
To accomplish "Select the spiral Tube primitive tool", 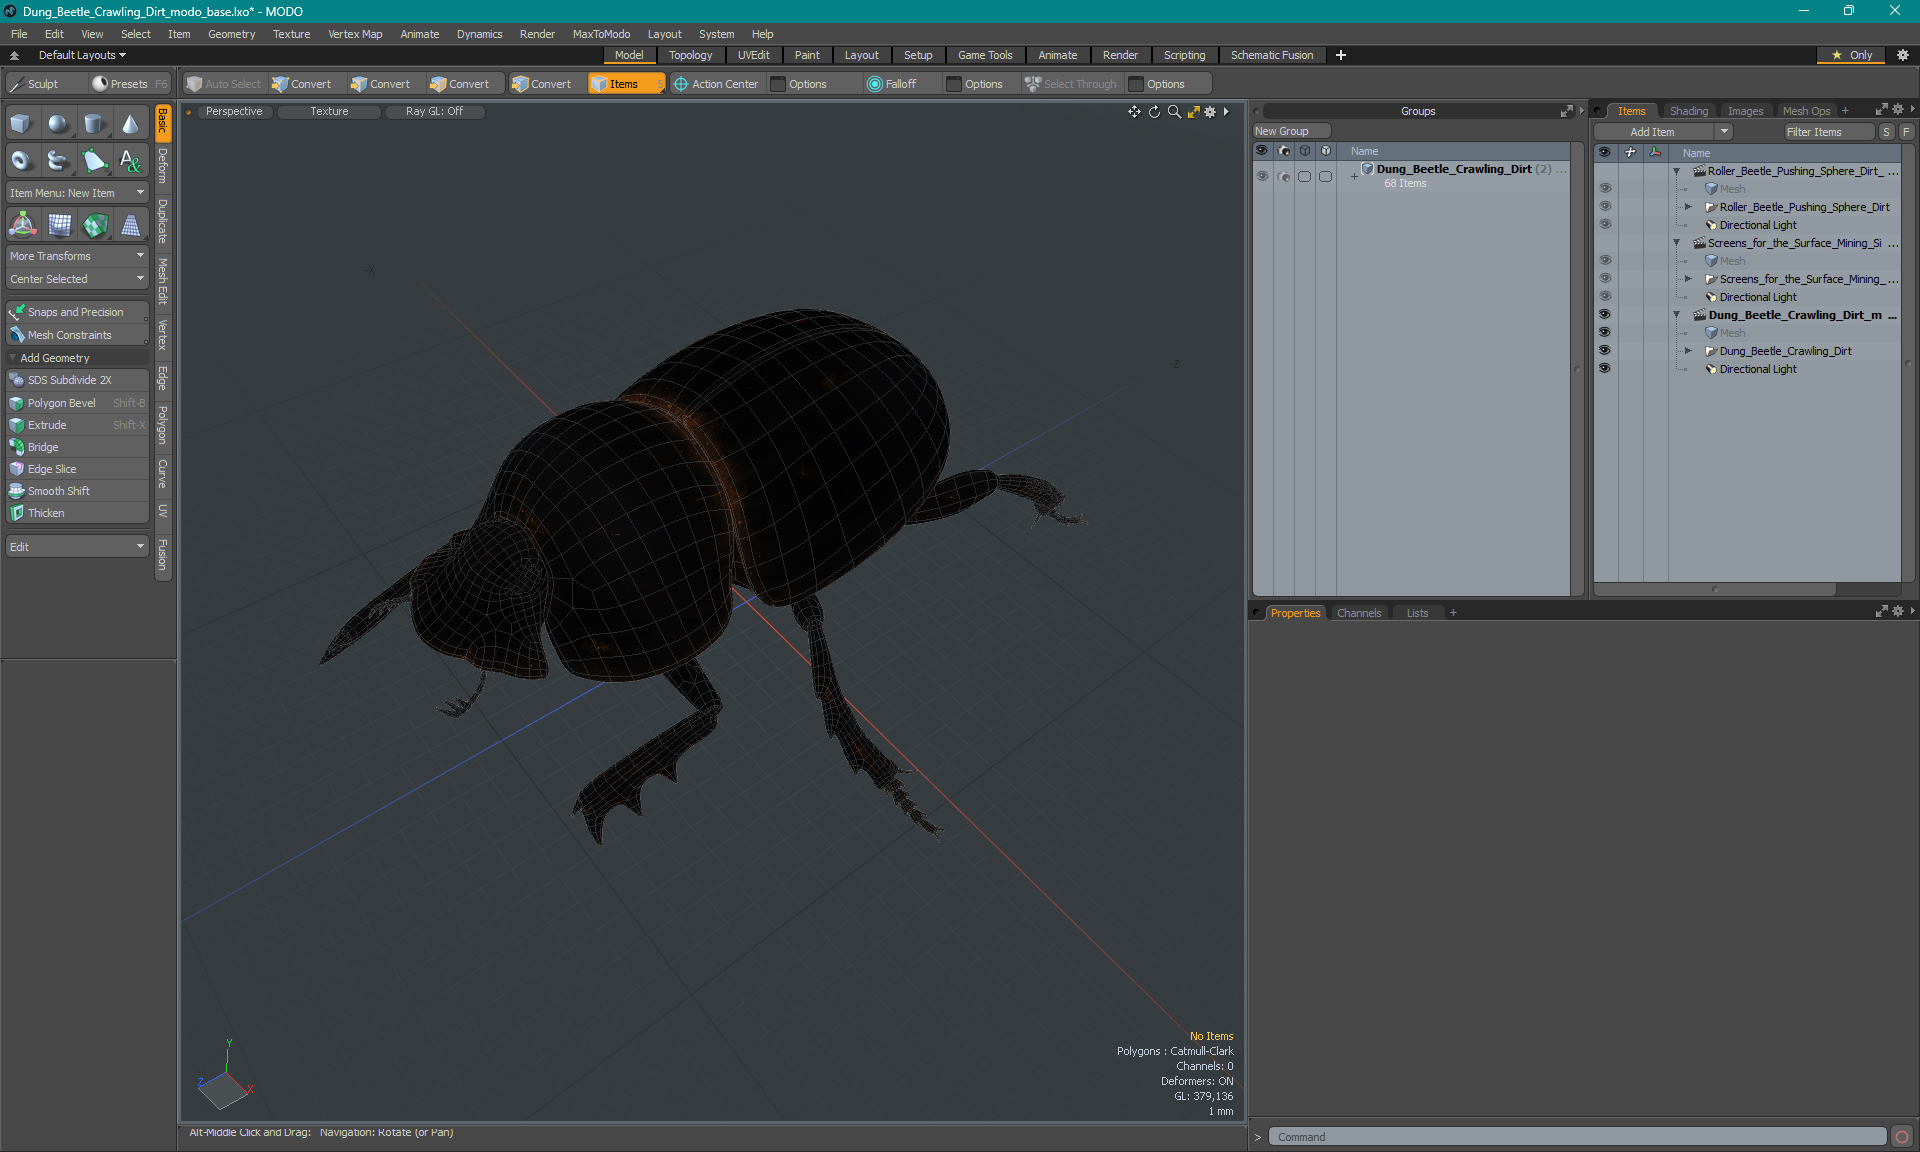I will (x=58, y=160).
